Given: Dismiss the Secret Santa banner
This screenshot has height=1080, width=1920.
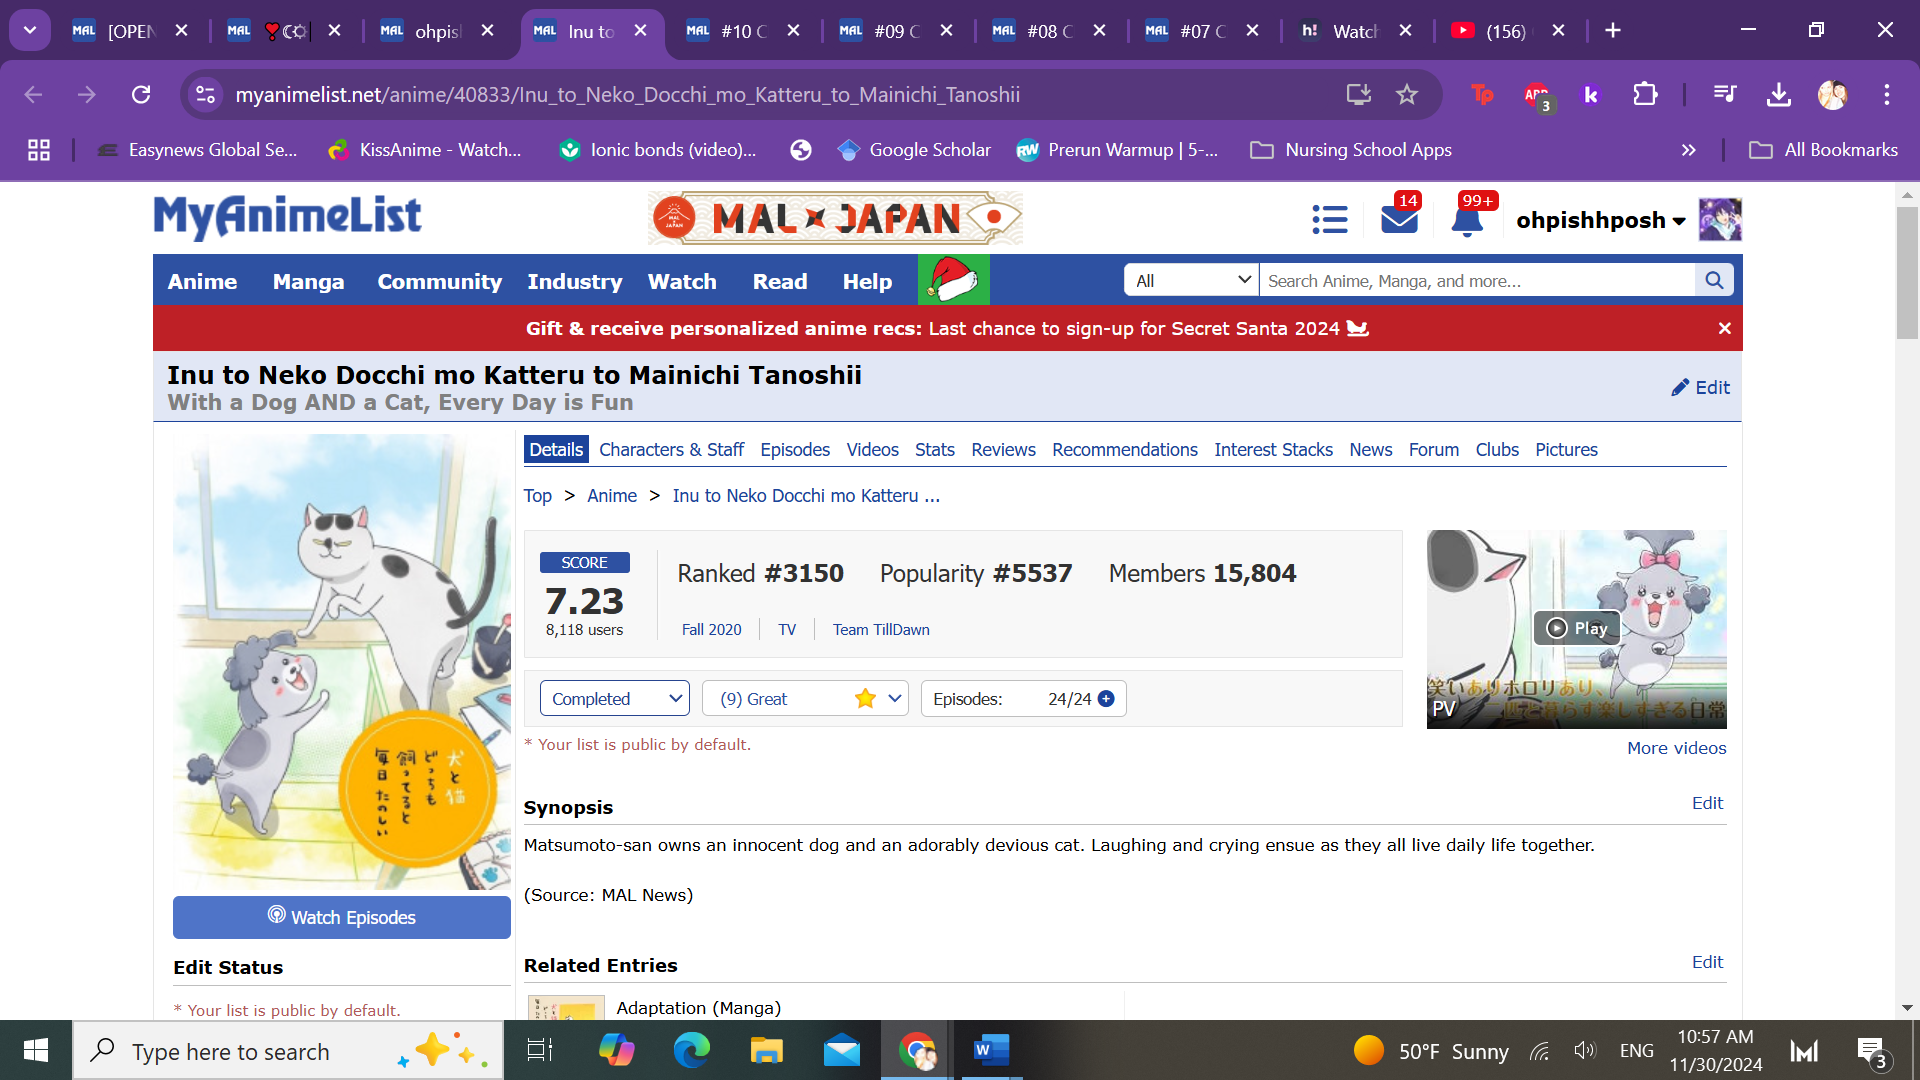Looking at the screenshot, I should click(x=1724, y=328).
